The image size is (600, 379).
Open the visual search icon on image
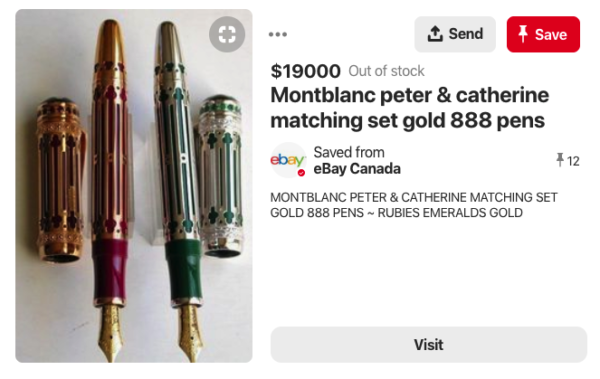click(x=227, y=34)
